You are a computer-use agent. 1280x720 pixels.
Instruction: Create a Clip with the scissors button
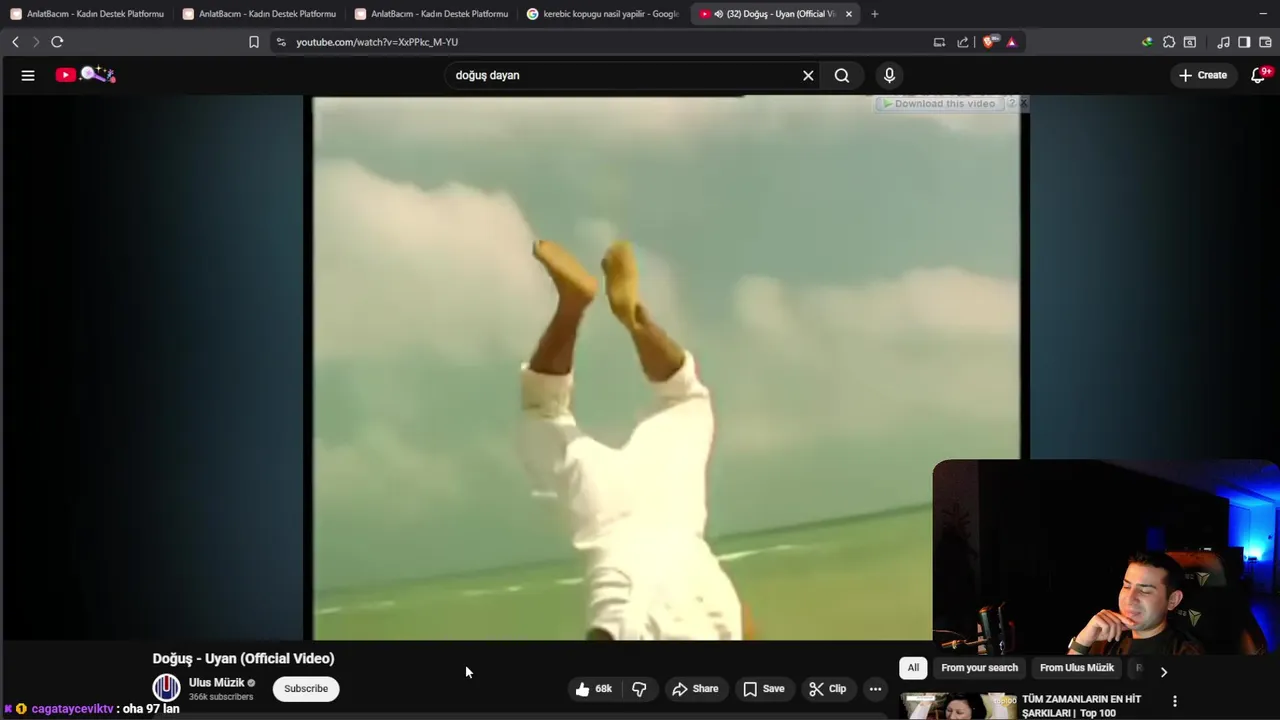[x=828, y=688]
